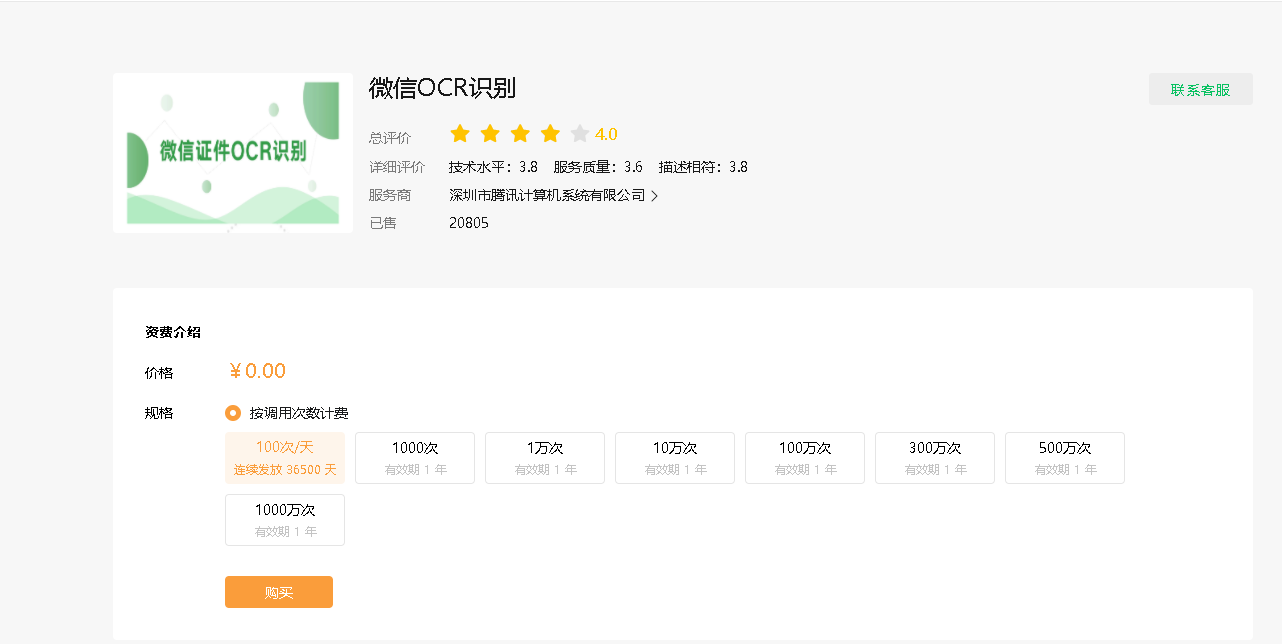
Task: Click chevron arrow next to provider name
Action: click(x=654, y=196)
